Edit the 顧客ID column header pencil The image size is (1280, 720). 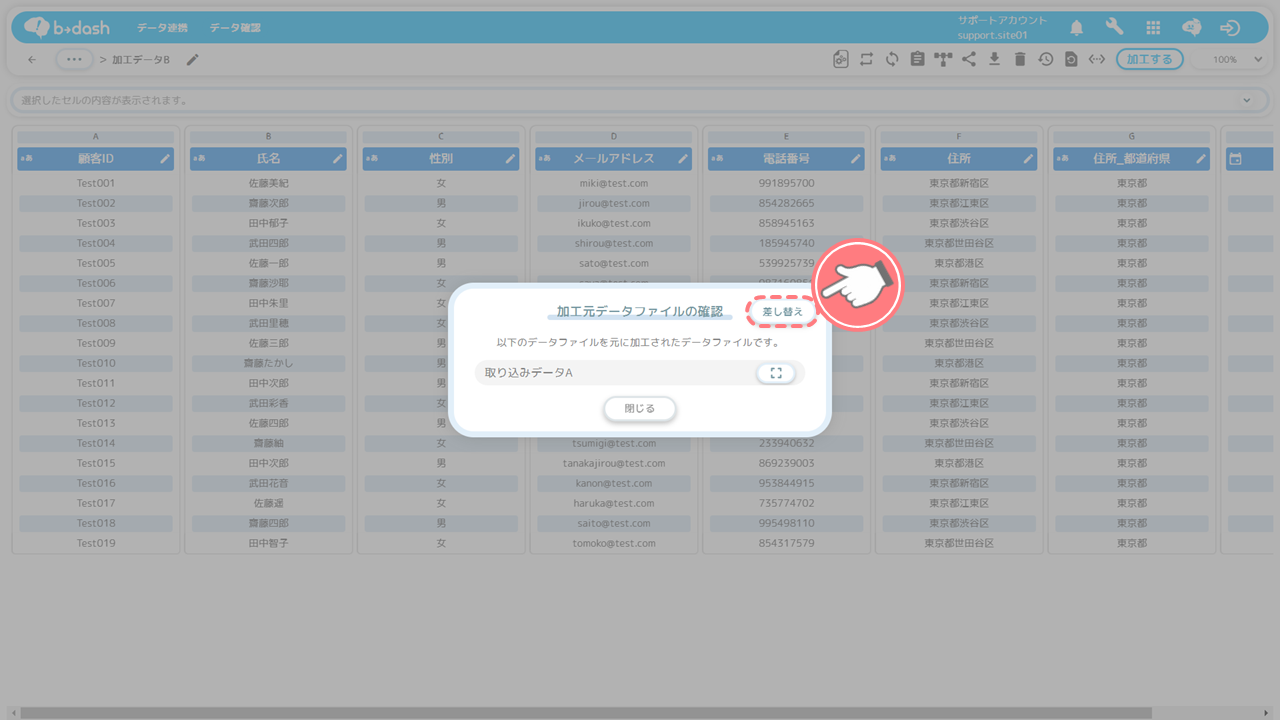[x=164, y=159]
